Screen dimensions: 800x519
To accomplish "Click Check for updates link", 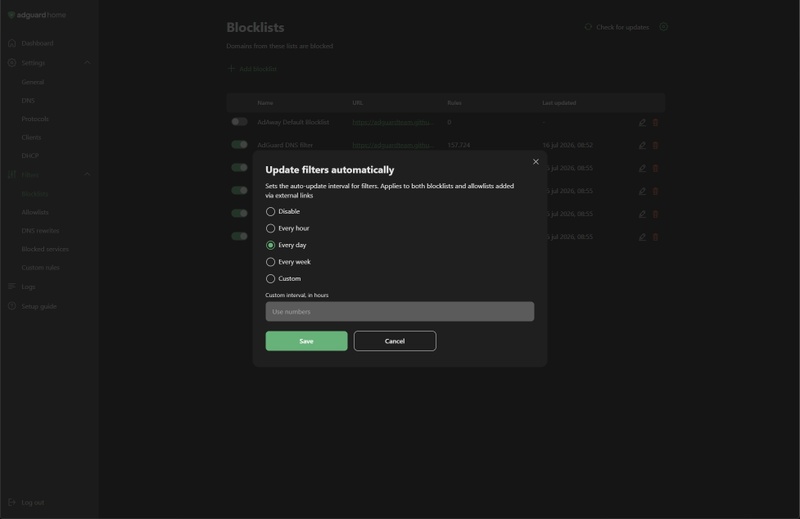I will (x=622, y=27).
